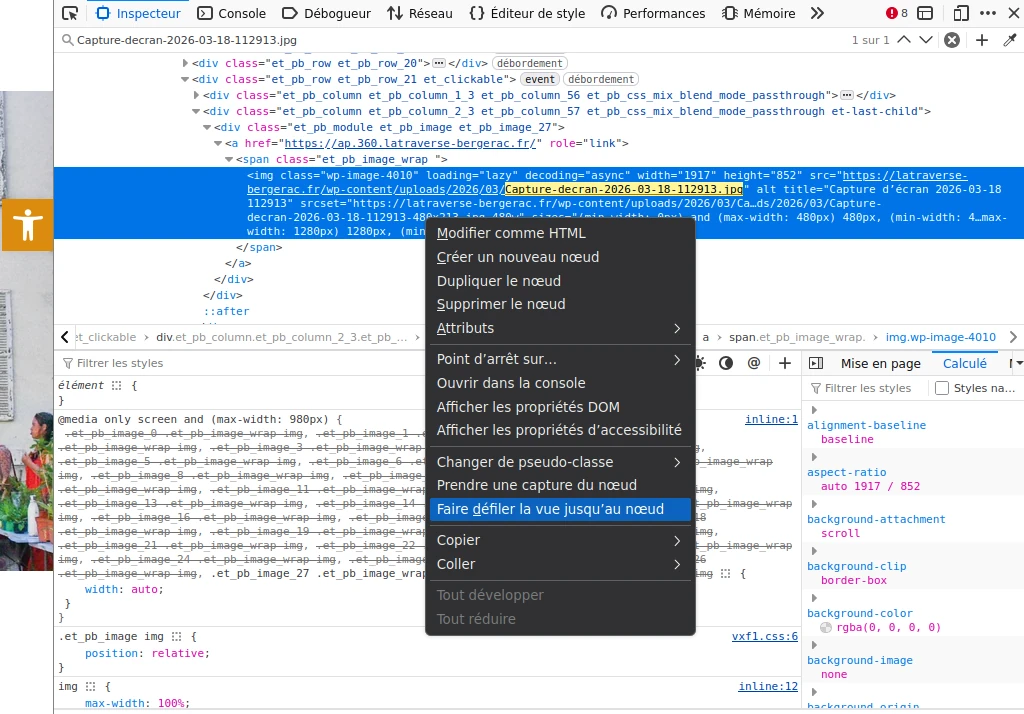The height and width of the screenshot is (714, 1024).
Task: Add a new node with plus icon
Action: pyautogui.click(x=982, y=40)
